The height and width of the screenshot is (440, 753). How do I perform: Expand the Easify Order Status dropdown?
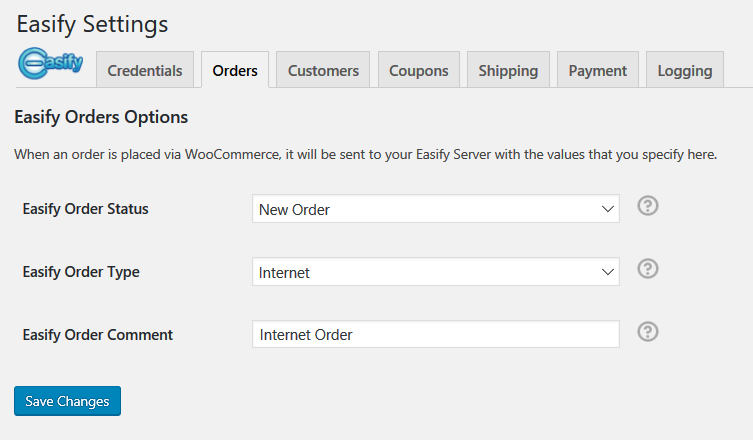click(436, 209)
